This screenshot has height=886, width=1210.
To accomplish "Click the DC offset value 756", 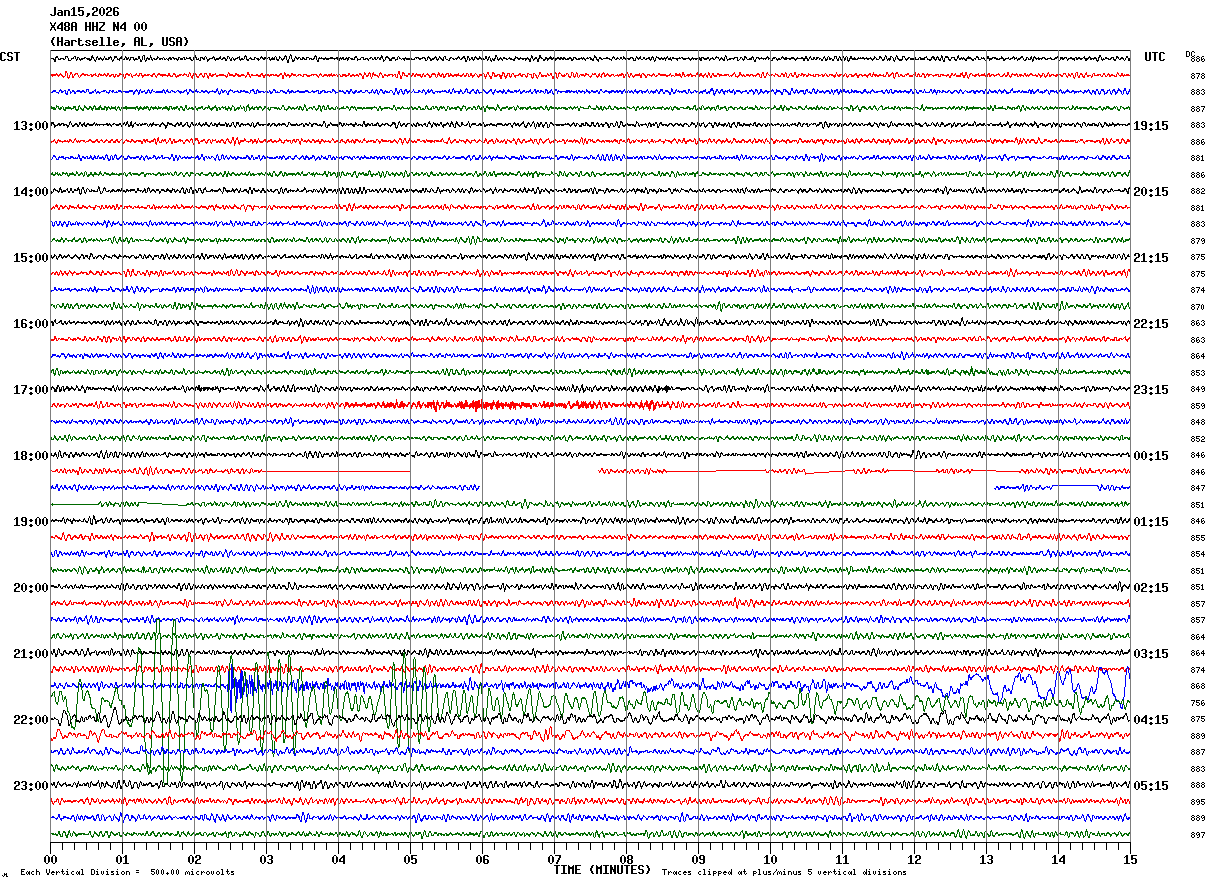I will tap(1197, 703).
